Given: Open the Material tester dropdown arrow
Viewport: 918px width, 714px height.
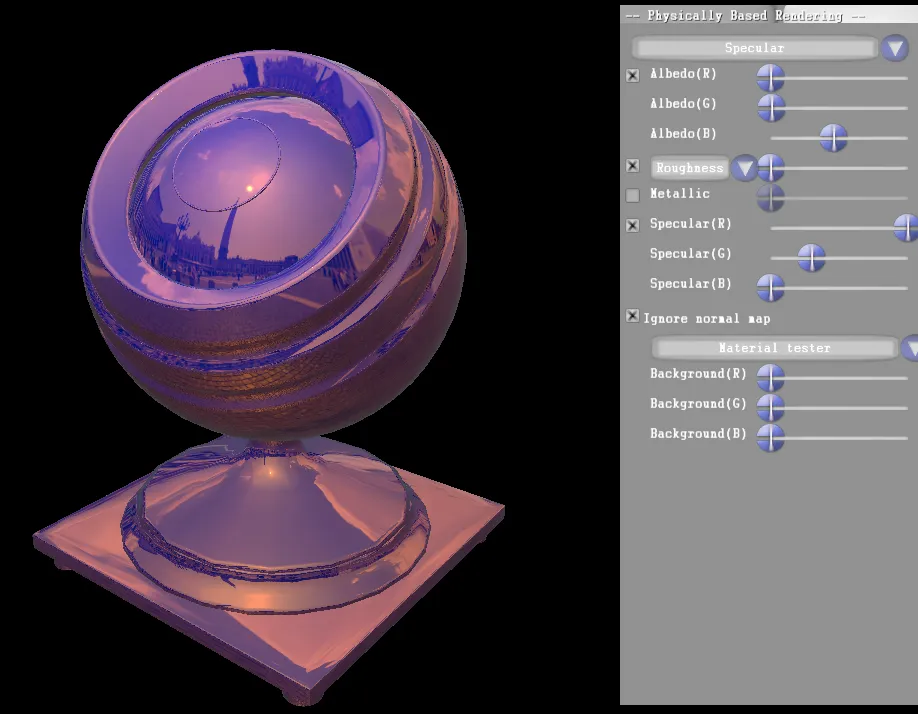Looking at the screenshot, I should click(910, 348).
